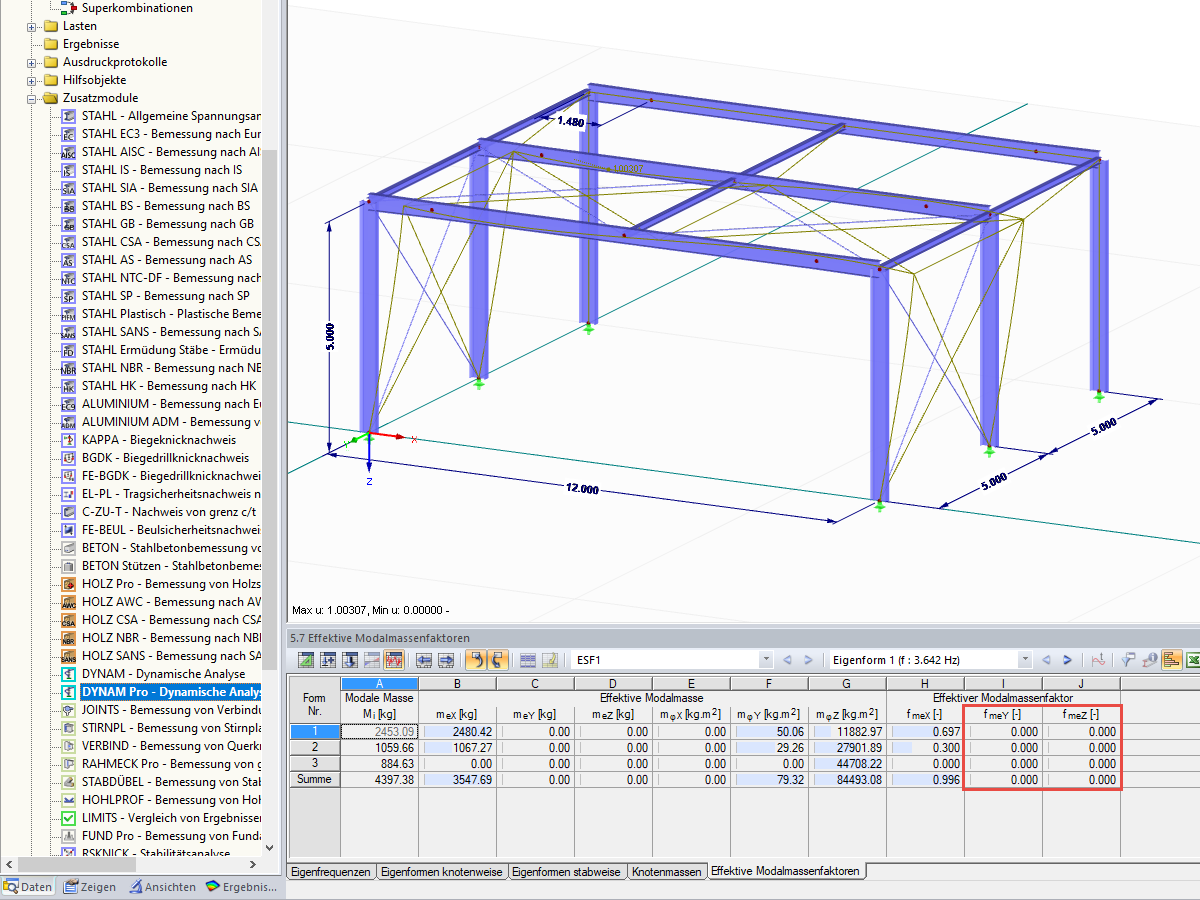
Task: Click the table grid settings icon
Action: [x=527, y=660]
